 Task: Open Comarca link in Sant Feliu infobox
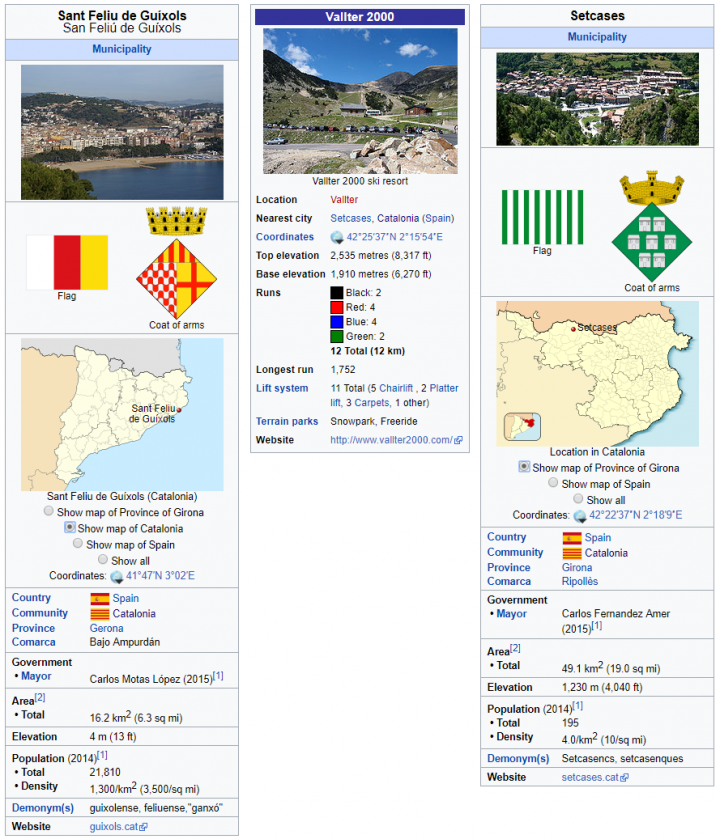pyautogui.click(x=34, y=643)
